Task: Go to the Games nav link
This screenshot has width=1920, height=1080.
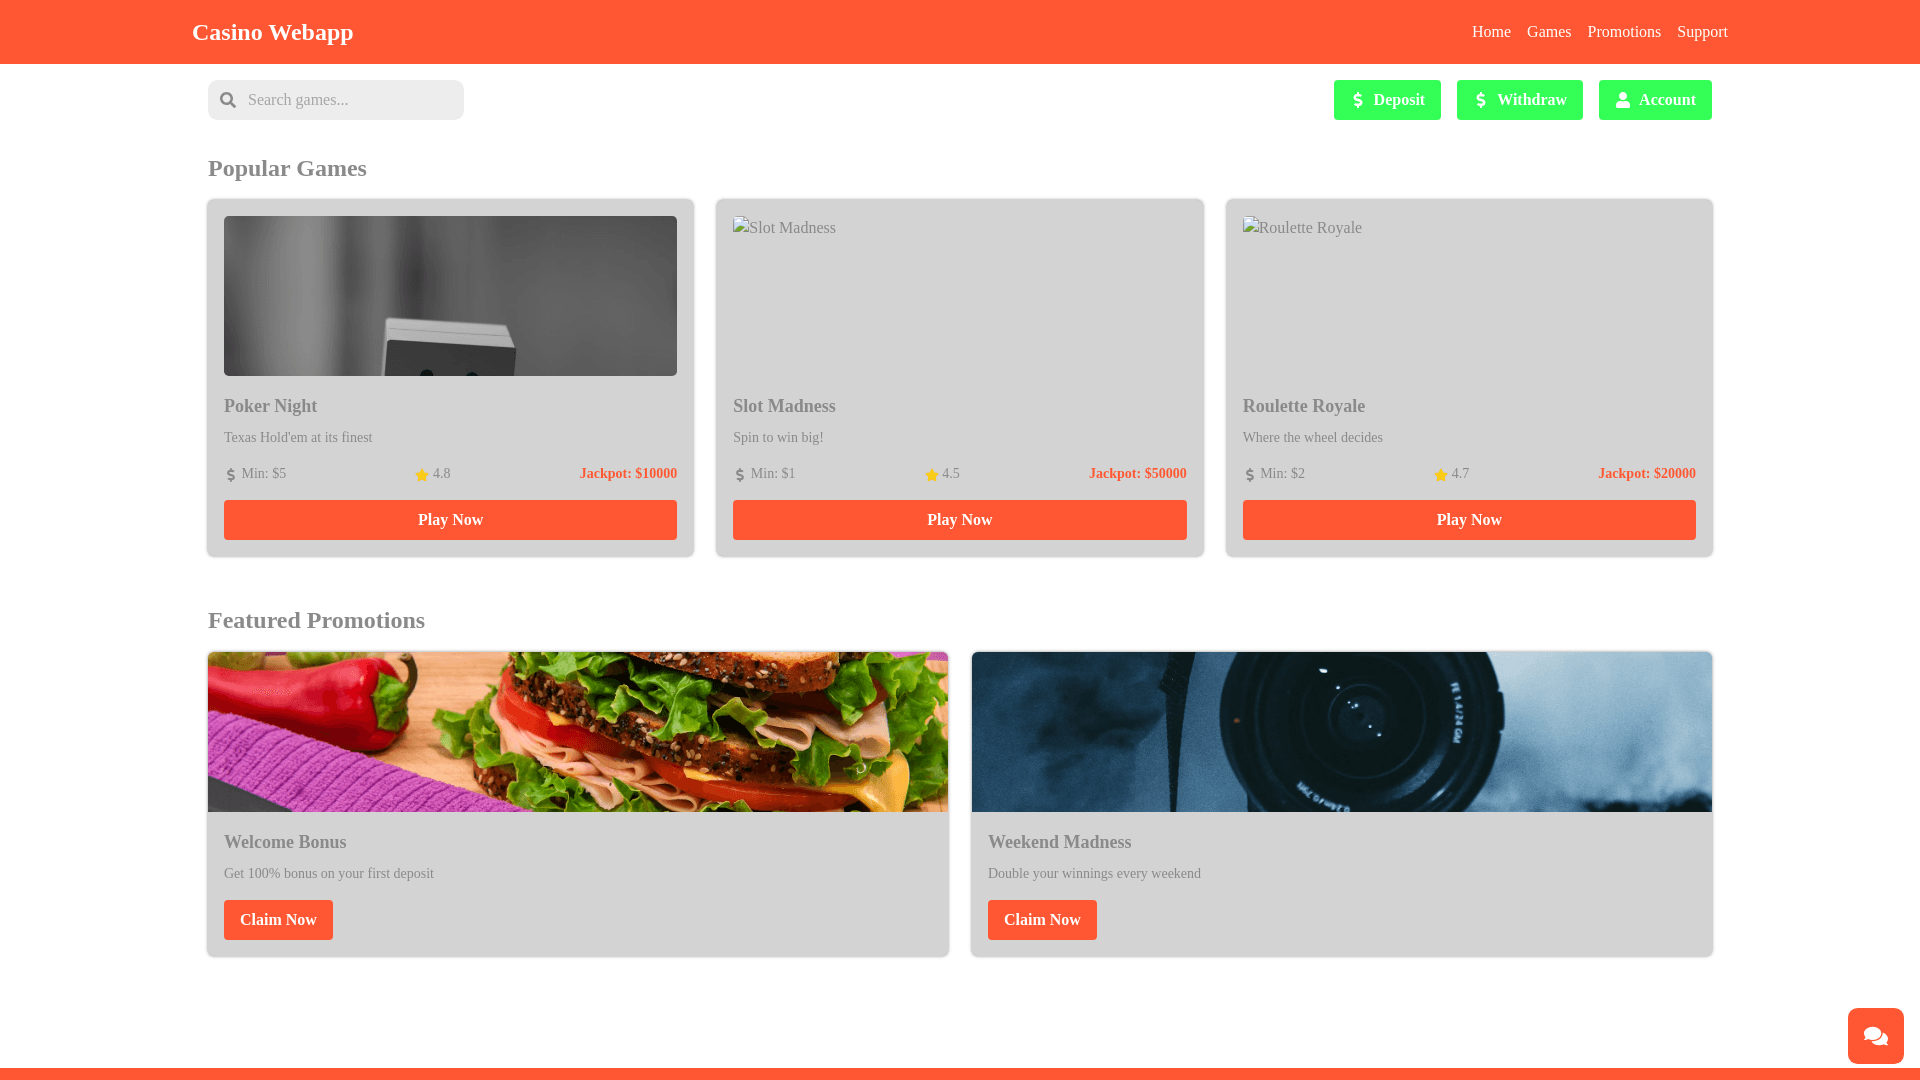Action: coord(1548,32)
